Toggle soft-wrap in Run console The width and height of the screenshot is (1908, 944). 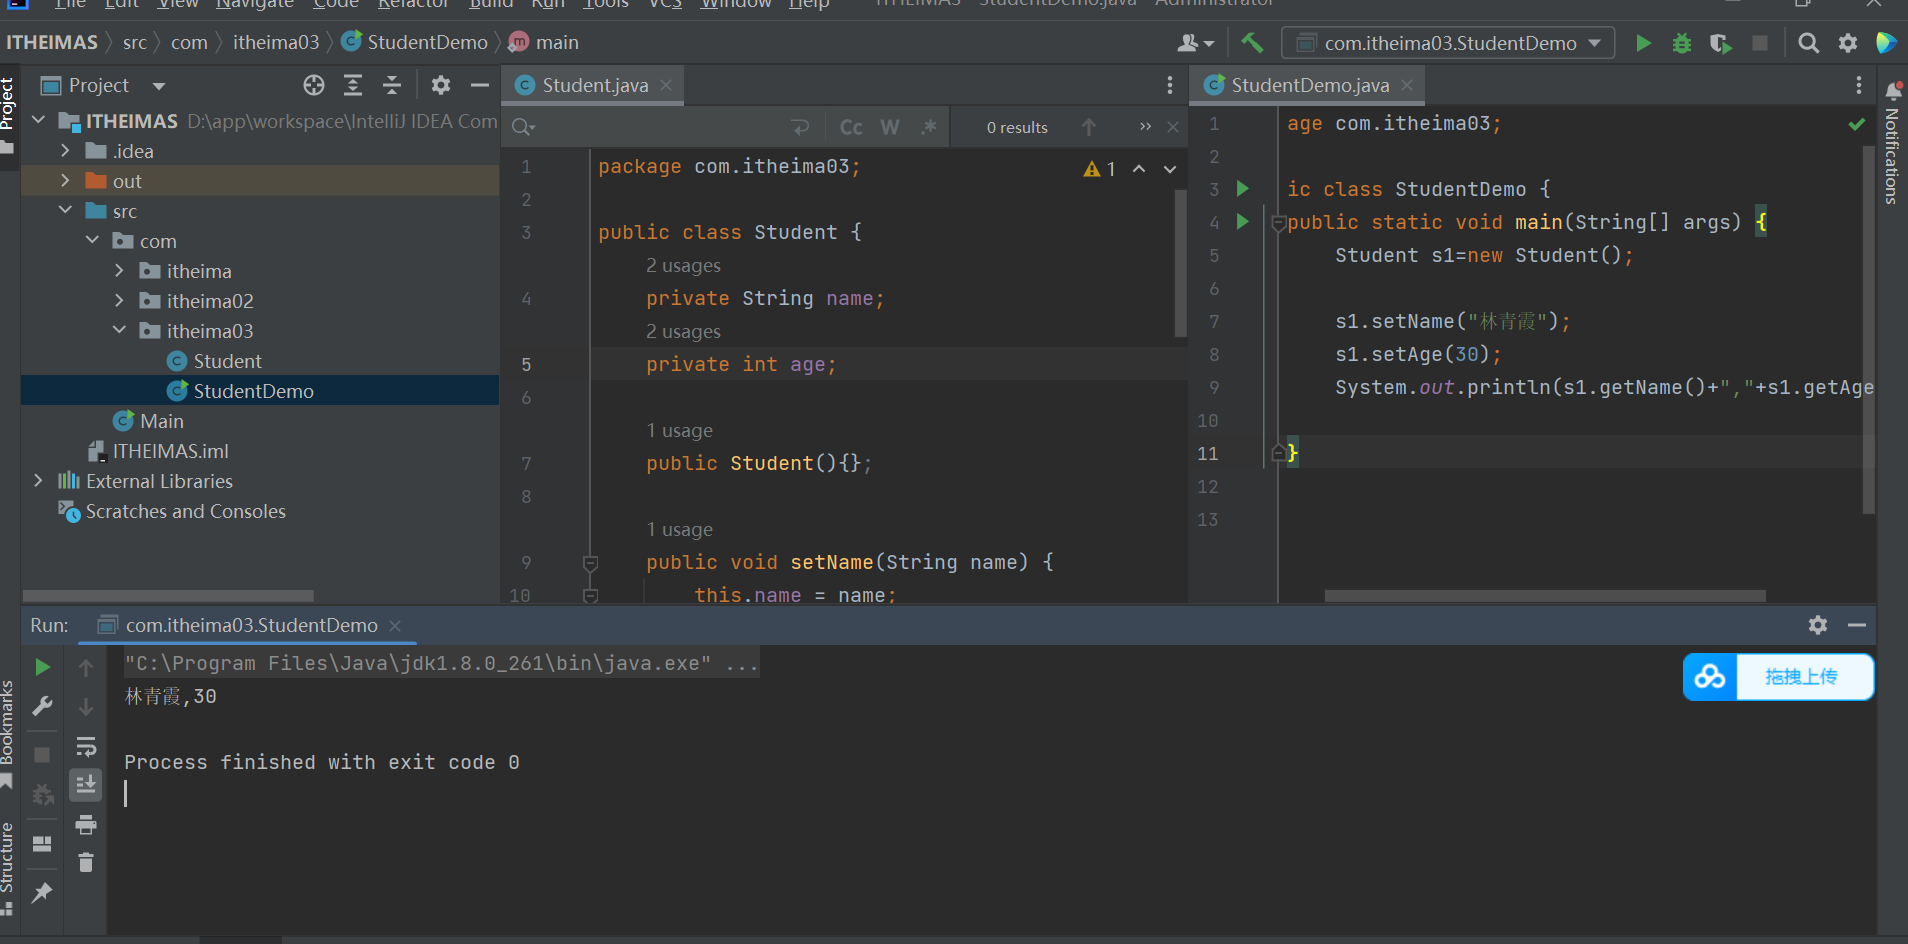pyautogui.click(x=86, y=746)
